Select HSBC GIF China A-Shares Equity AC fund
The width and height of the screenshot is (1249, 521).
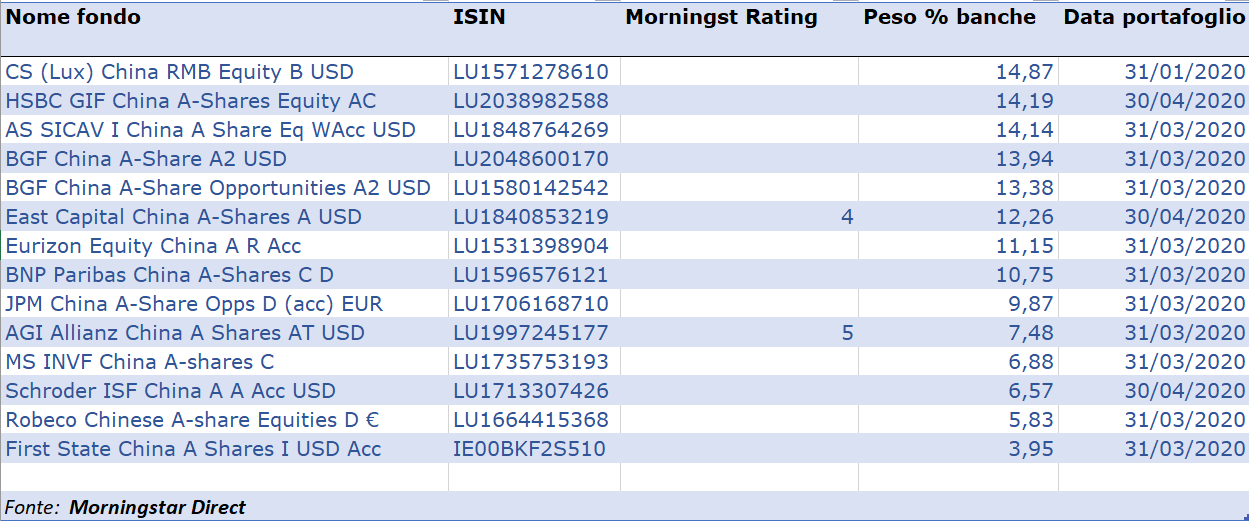click(191, 101)
